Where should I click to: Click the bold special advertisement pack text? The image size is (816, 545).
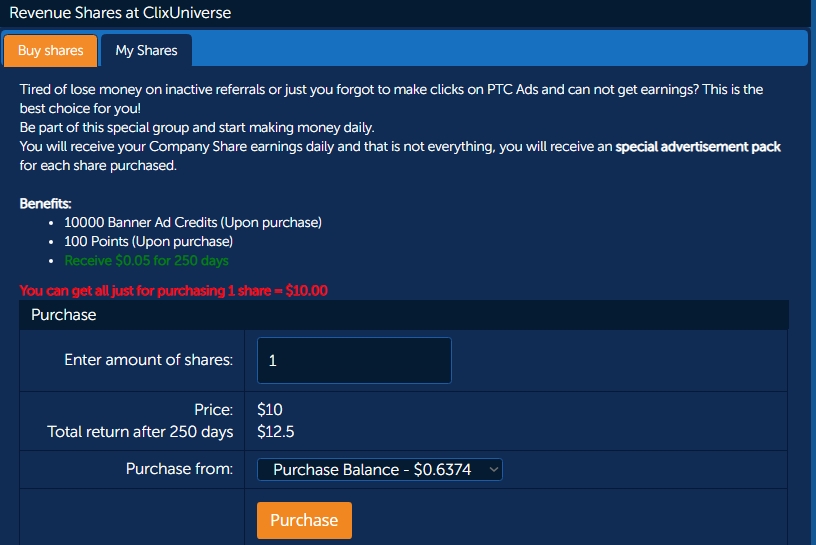(698, 147)
